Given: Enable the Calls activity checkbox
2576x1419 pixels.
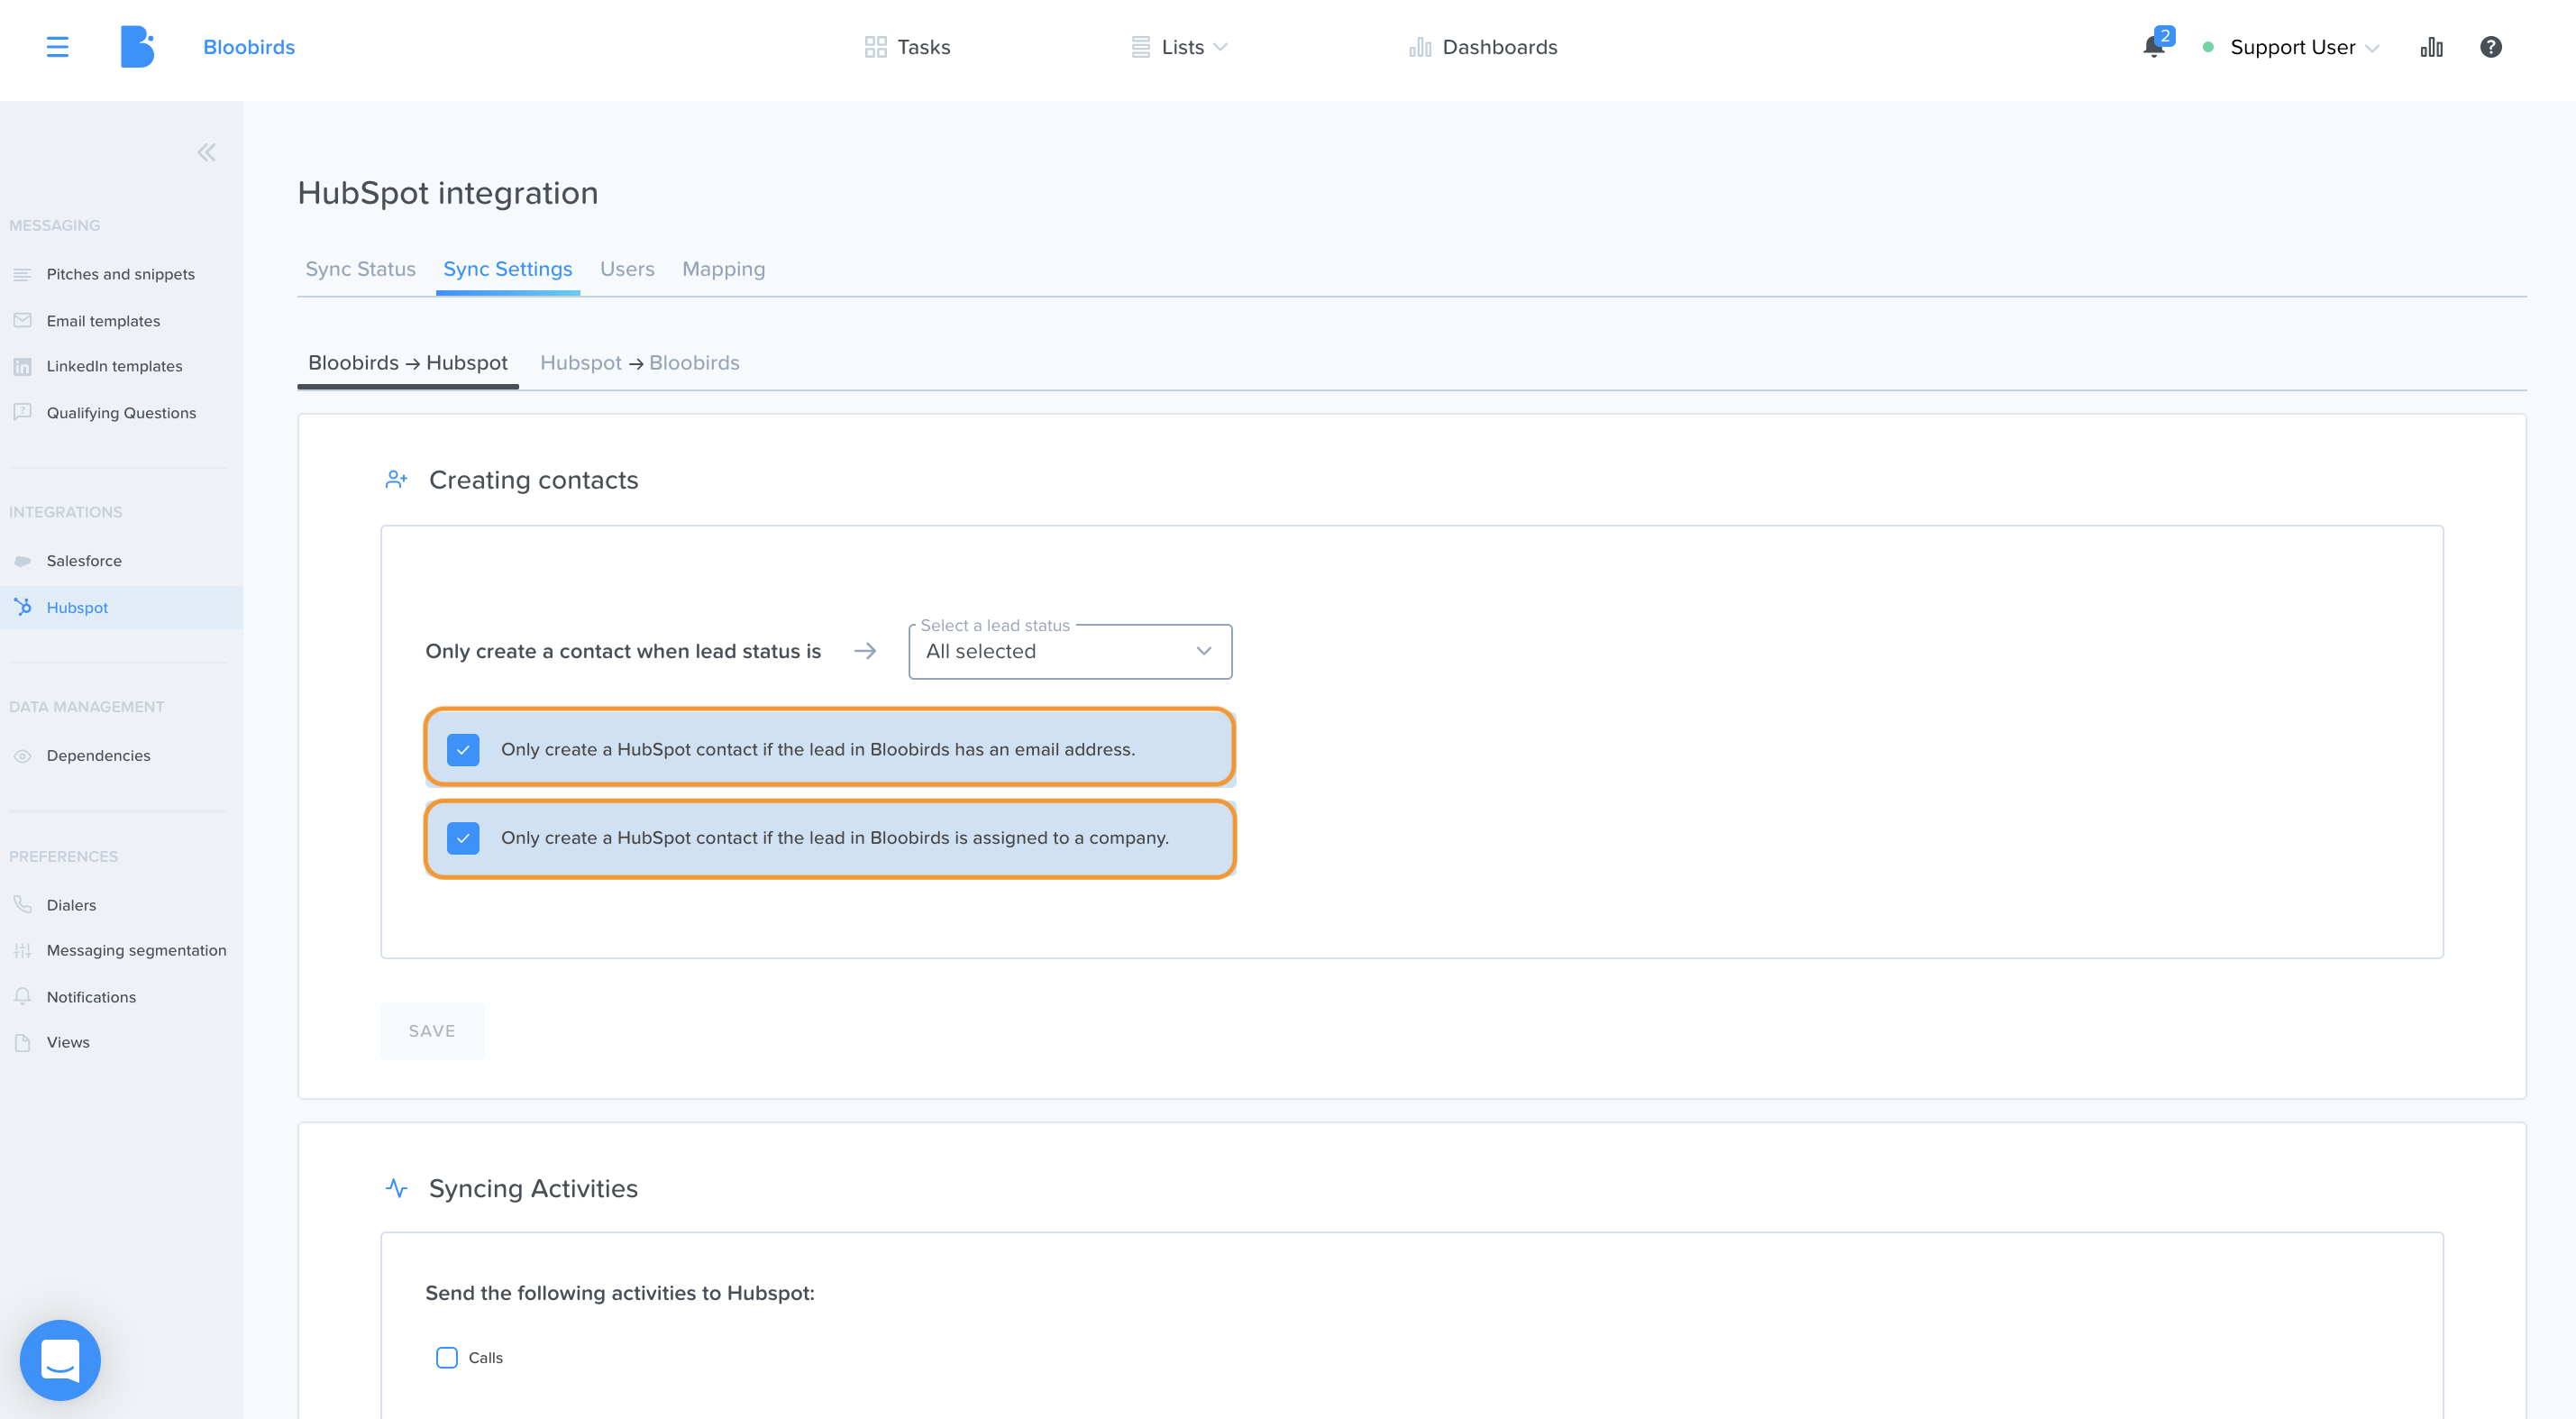Looking at the screenshot, I should (x=447, y=1358).
